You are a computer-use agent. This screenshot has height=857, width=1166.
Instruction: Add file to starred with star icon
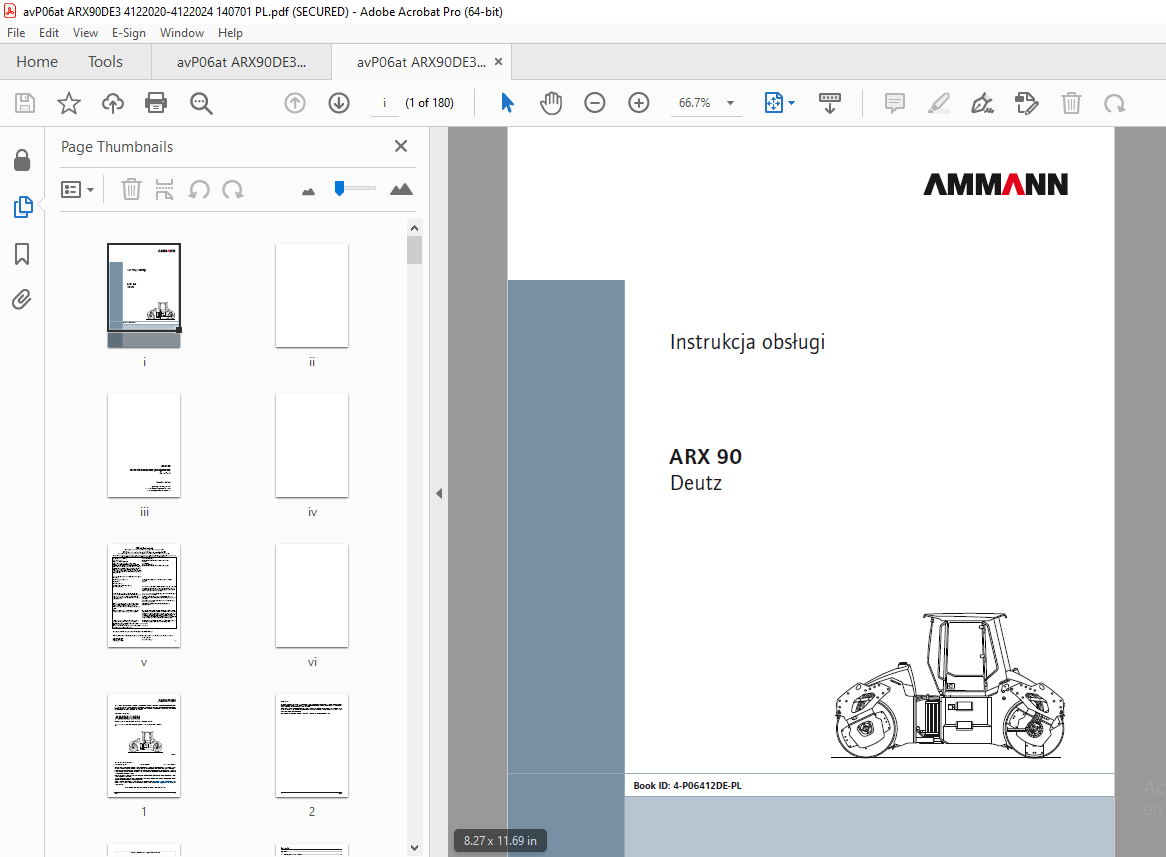click(68, 103)
